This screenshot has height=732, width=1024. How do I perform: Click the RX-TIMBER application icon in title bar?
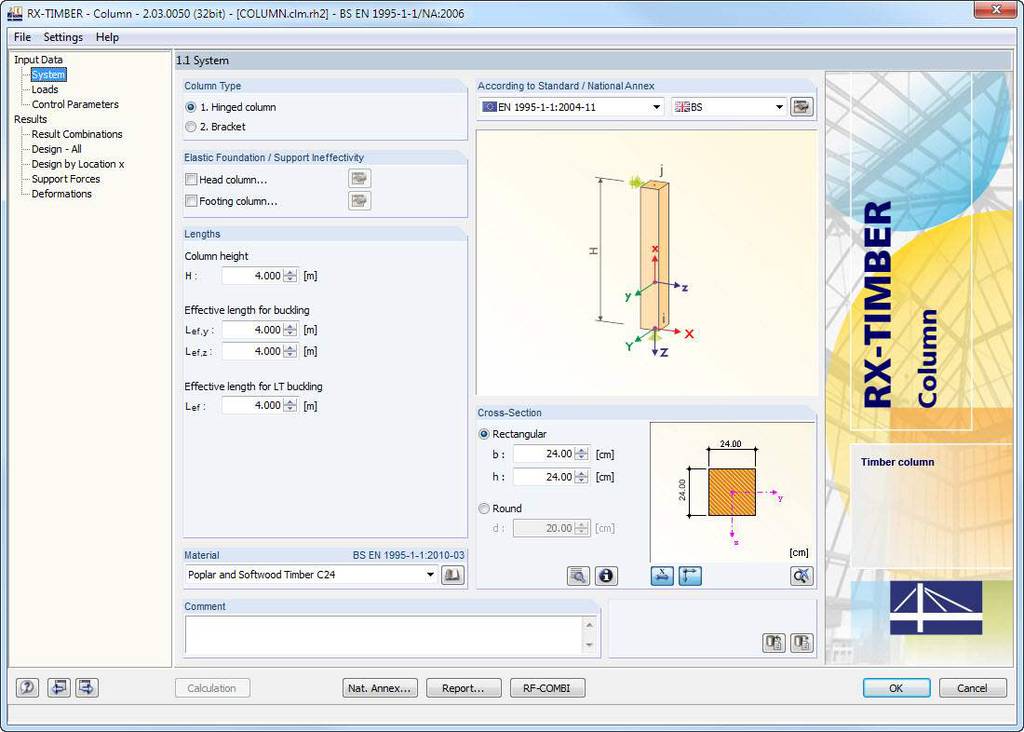(14, 13)
